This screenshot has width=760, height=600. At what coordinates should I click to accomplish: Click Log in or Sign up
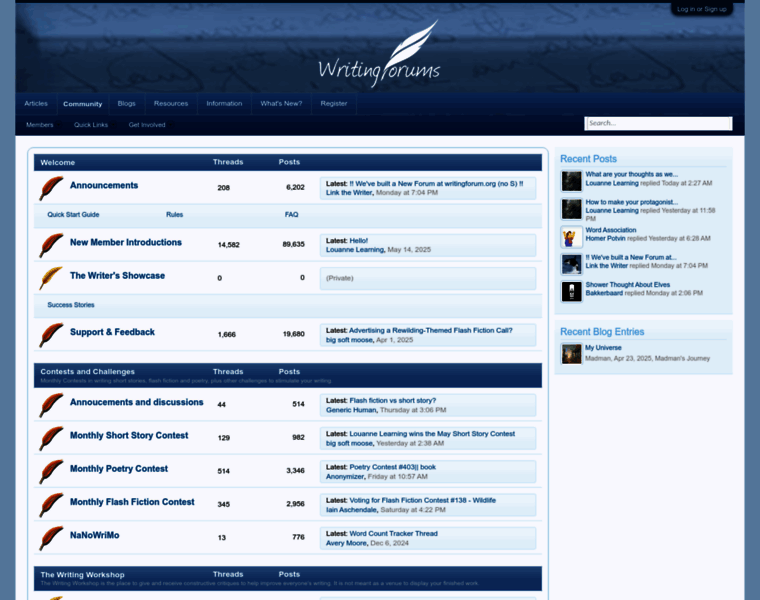point(701,9)
